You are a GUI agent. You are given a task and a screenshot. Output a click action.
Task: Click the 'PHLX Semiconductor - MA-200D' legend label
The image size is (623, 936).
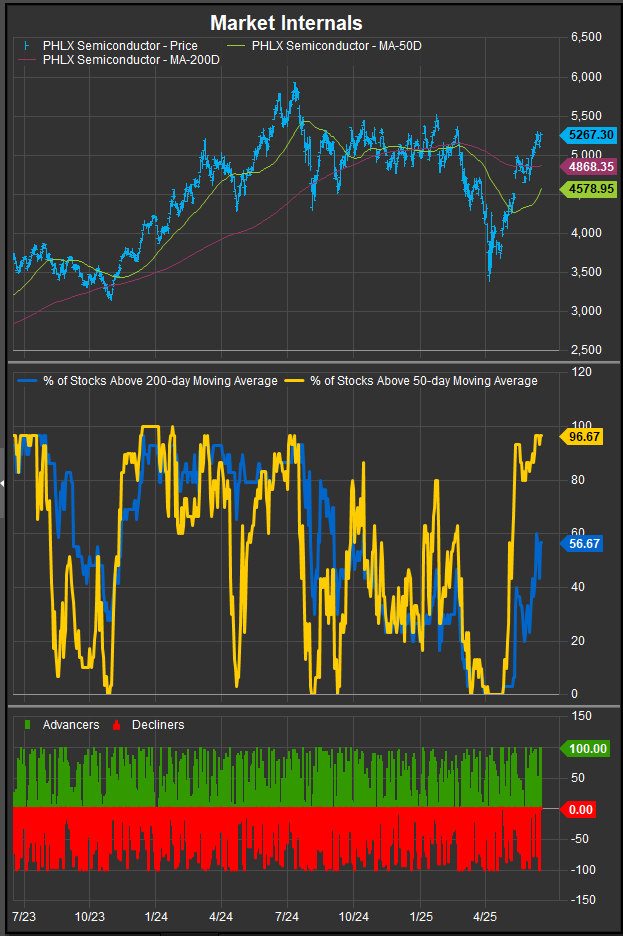[x=131, y=60]
